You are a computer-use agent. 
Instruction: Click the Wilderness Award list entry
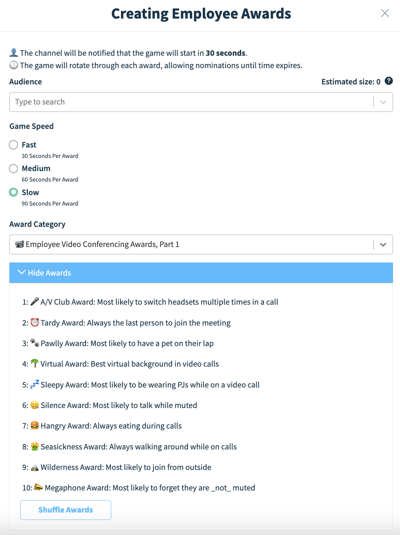coord(117,467)
